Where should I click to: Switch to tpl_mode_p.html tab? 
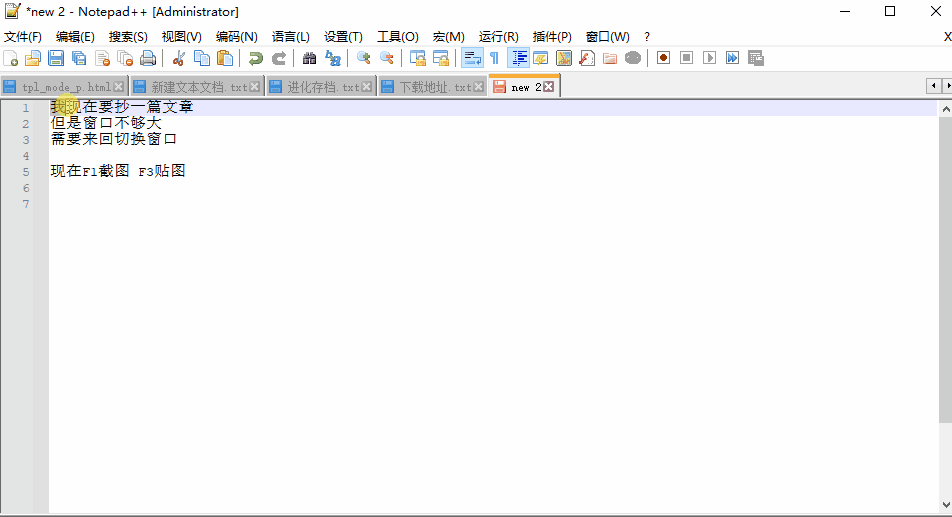(x=66, y=87)
